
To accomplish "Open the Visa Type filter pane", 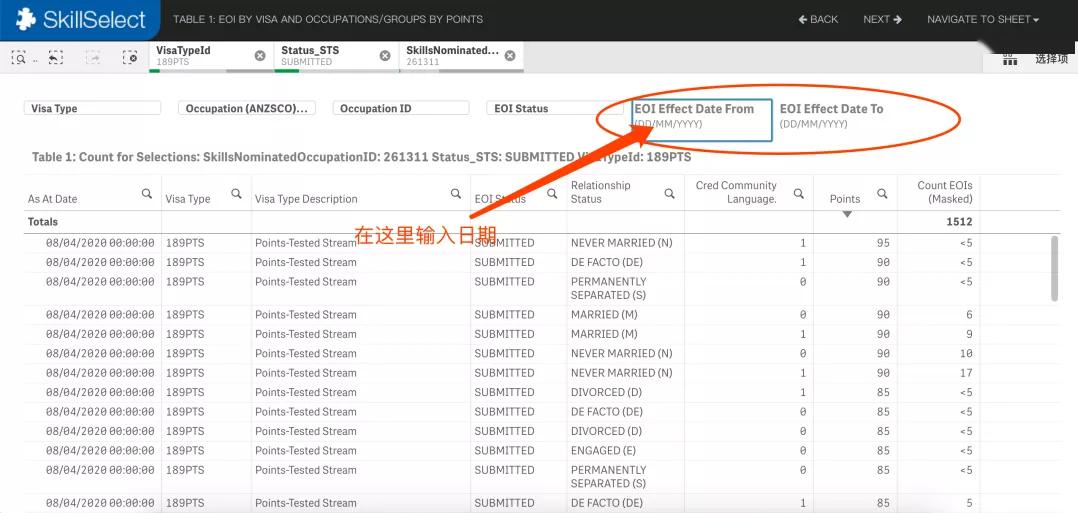I will point(92,108).
